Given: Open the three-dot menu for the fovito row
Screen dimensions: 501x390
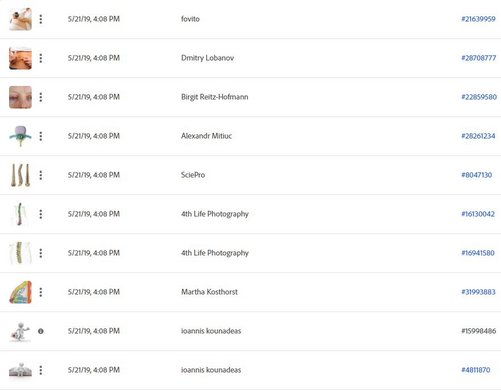Looking at the screenshot, I should point(41,19).
